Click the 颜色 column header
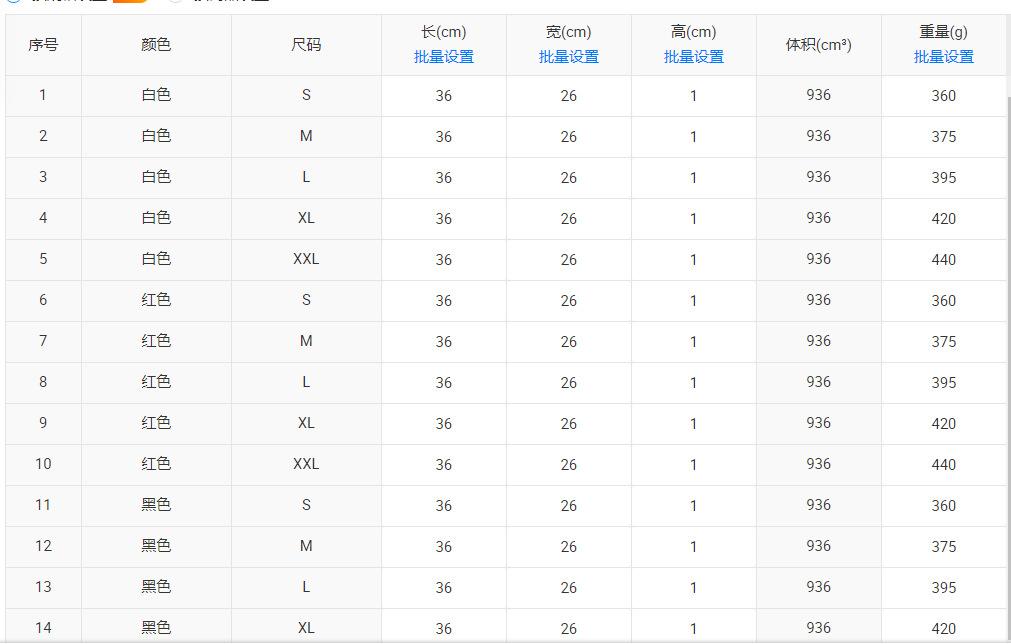Screen dimensions: 1011x644 coord(156,45)
